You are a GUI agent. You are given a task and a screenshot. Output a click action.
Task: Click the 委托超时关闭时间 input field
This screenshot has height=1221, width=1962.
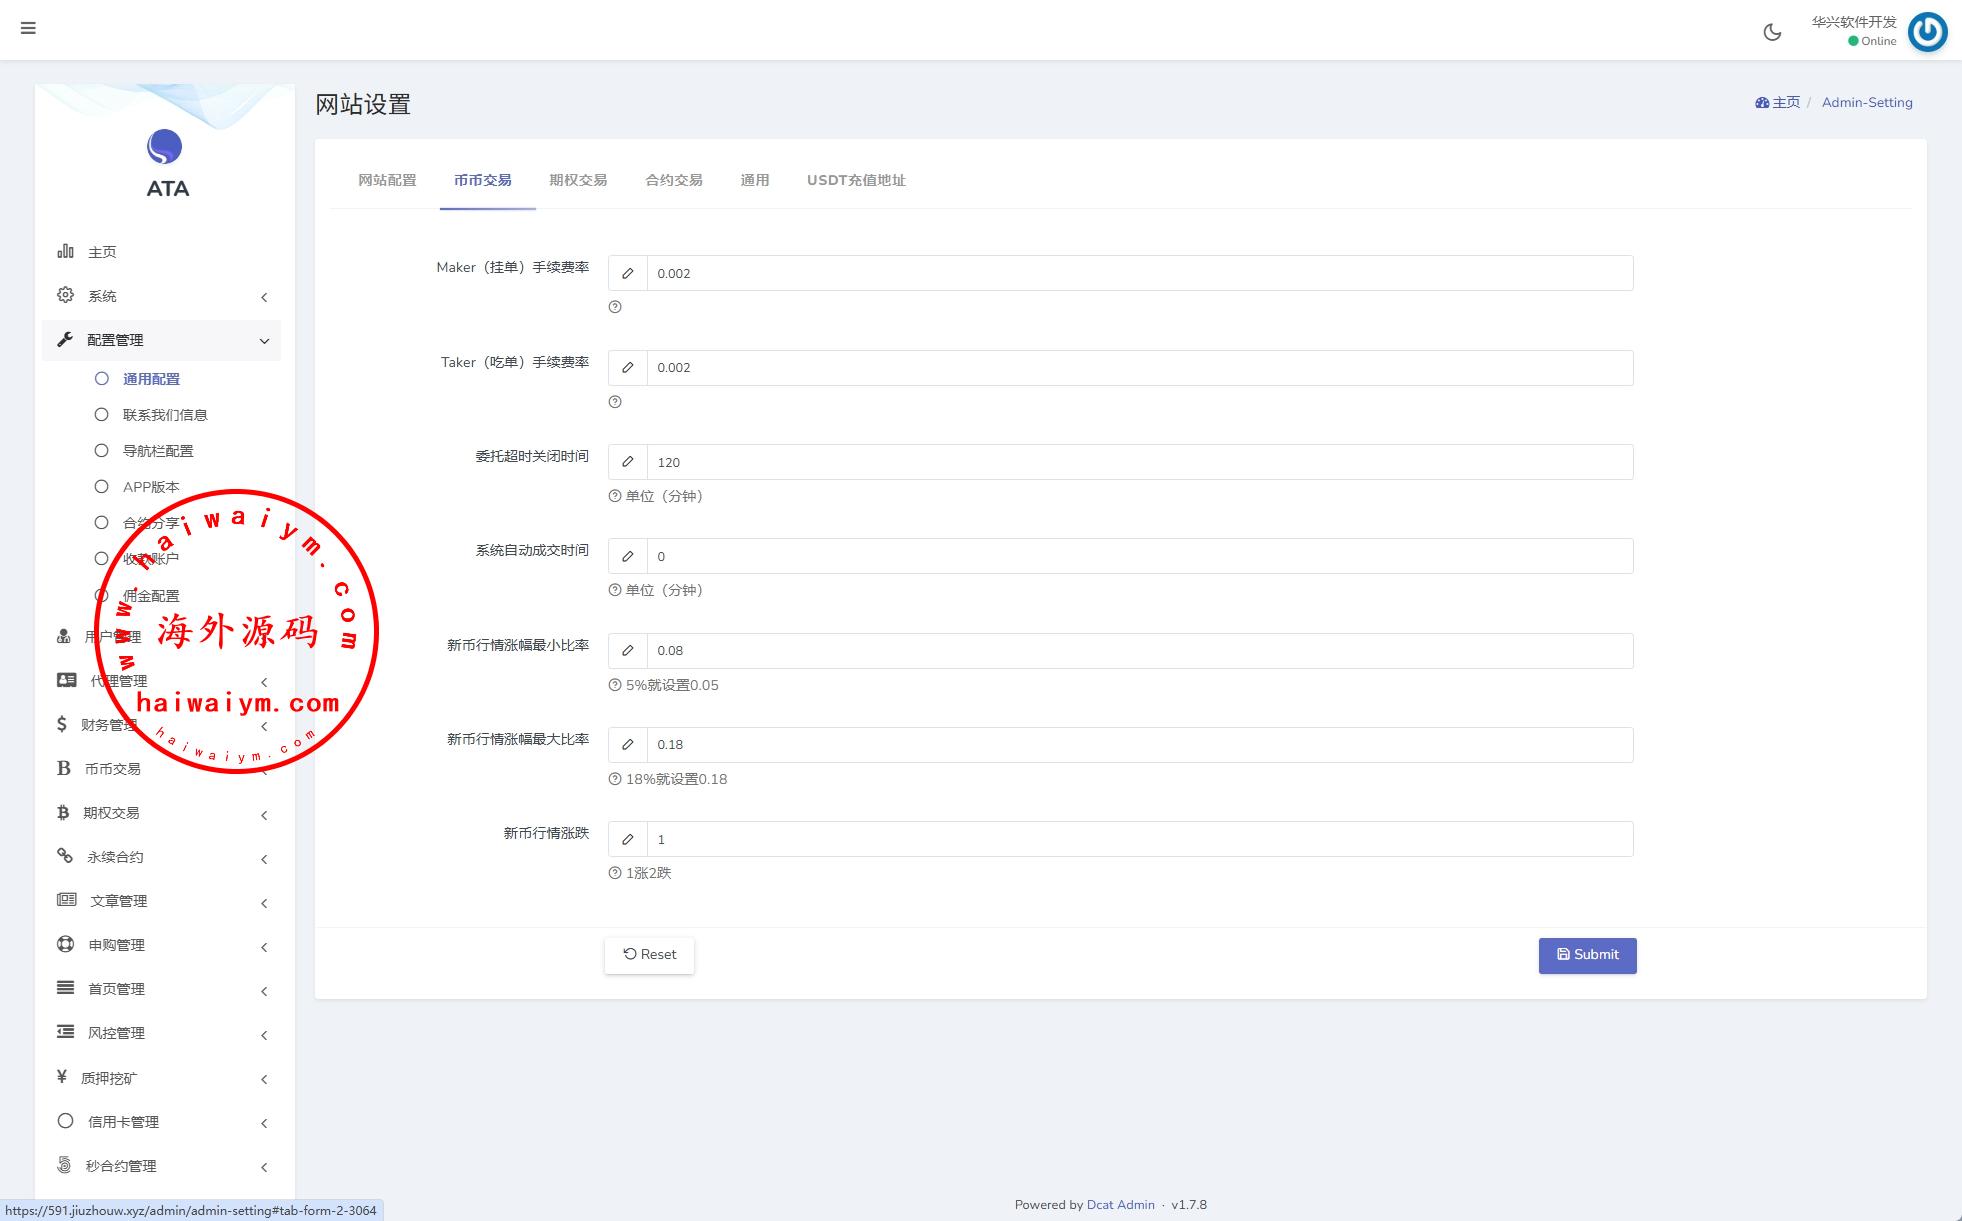coord(1139,462)
